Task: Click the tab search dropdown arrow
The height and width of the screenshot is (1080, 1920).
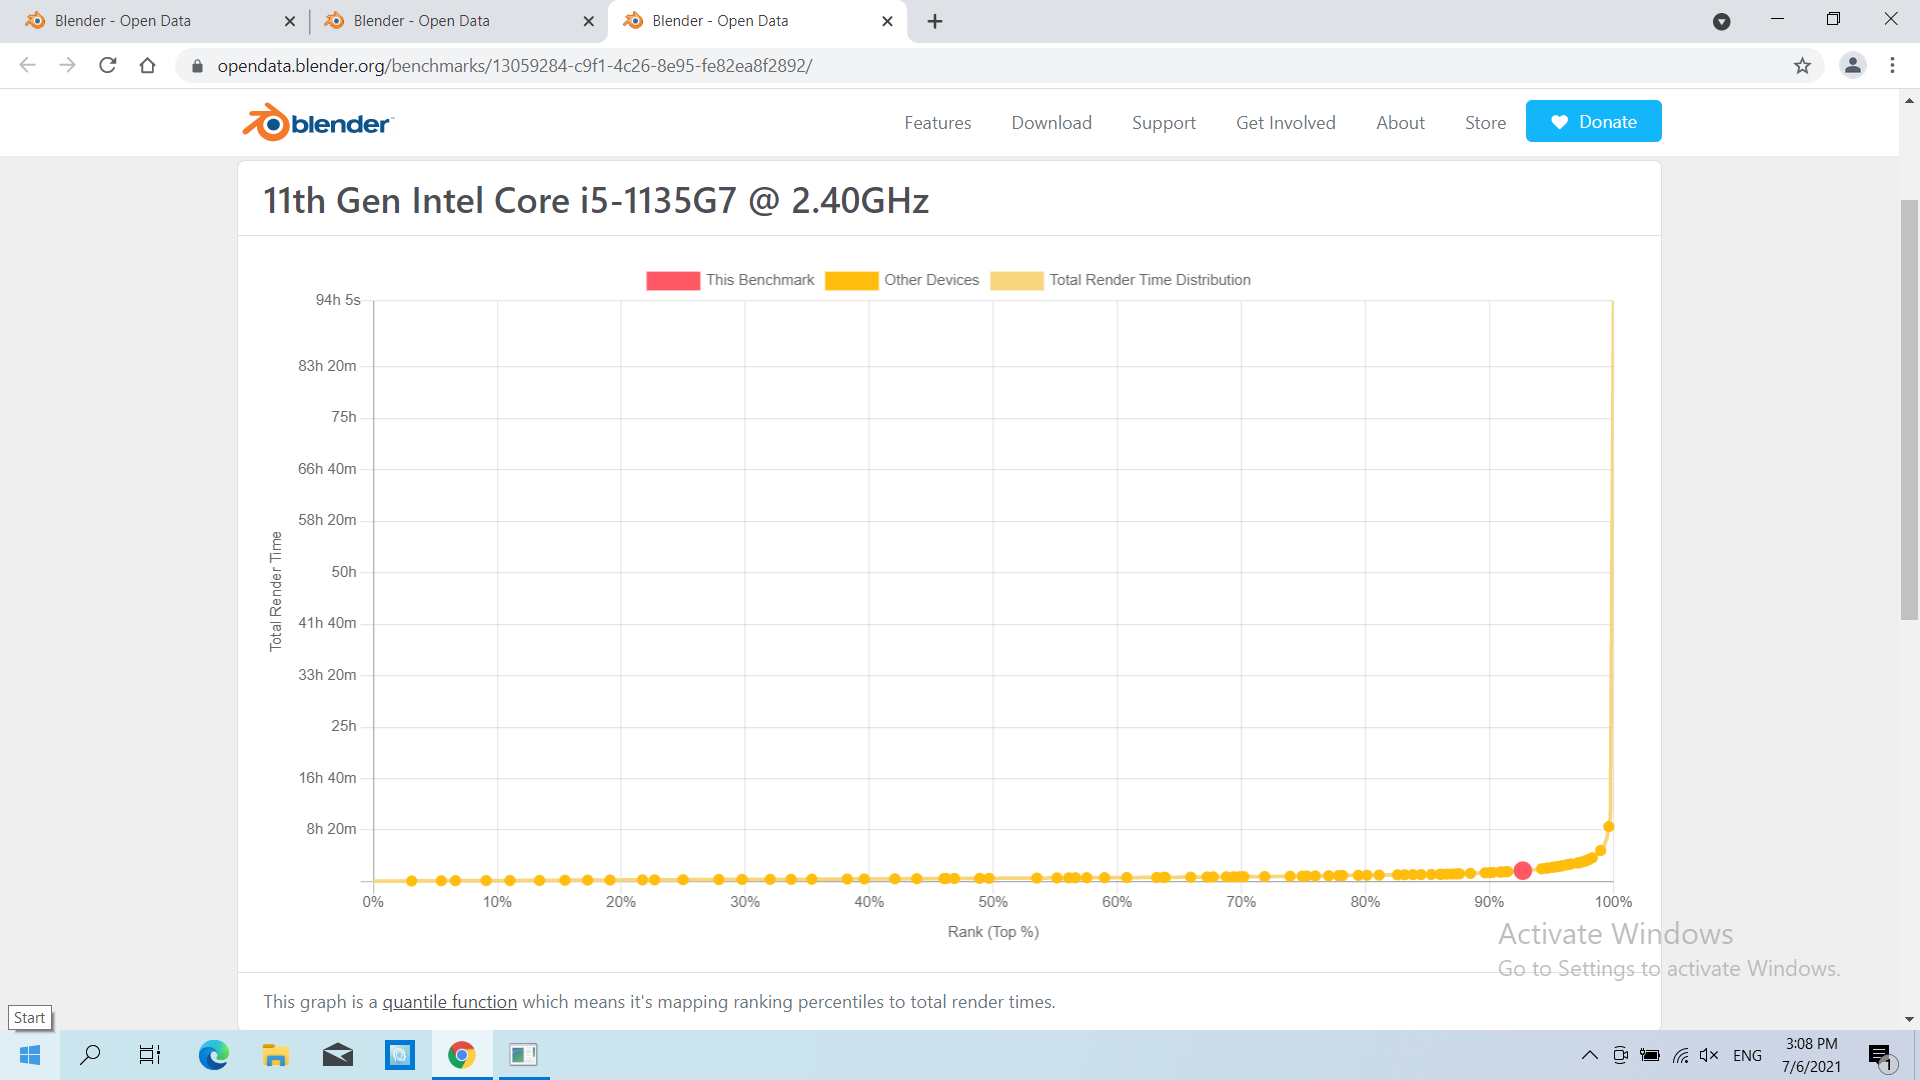Action: coord(1722,21)
